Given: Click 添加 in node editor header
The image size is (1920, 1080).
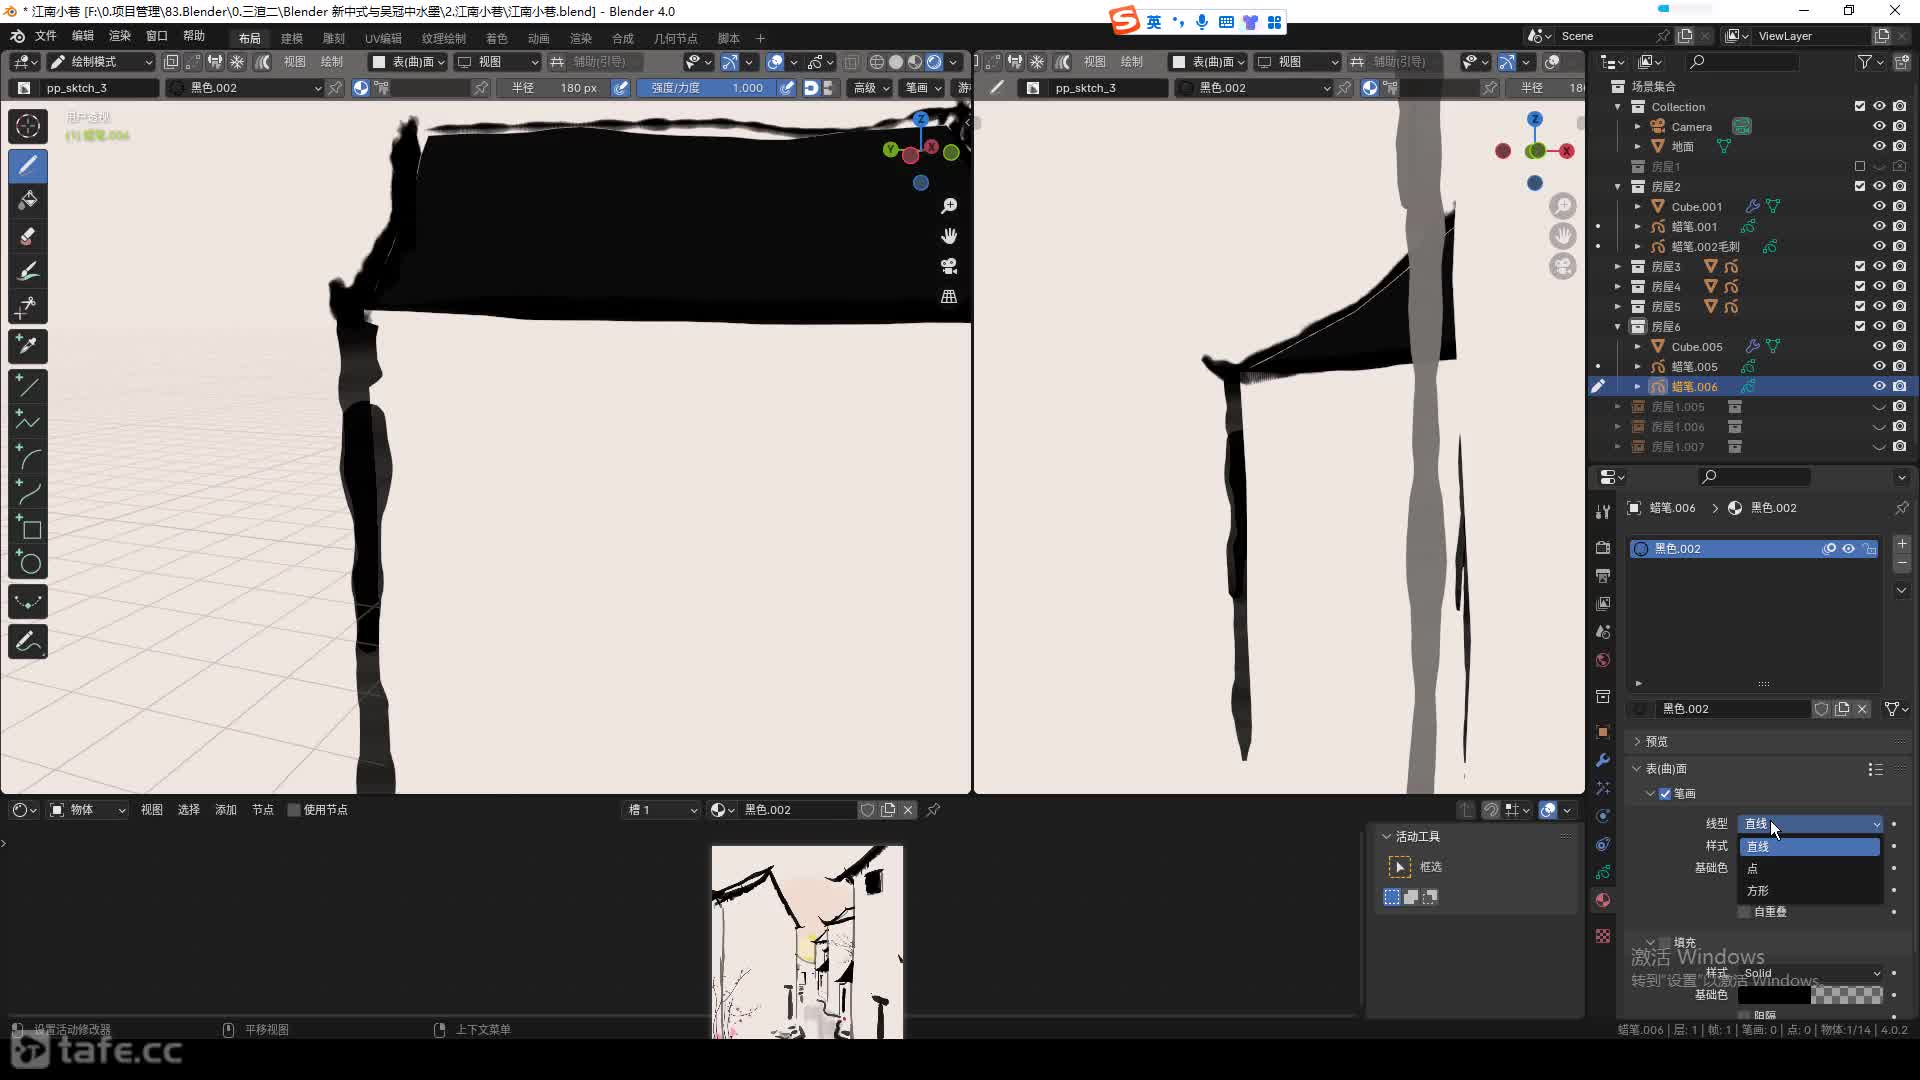Looking at the screenshot, I should pos(226,810).
